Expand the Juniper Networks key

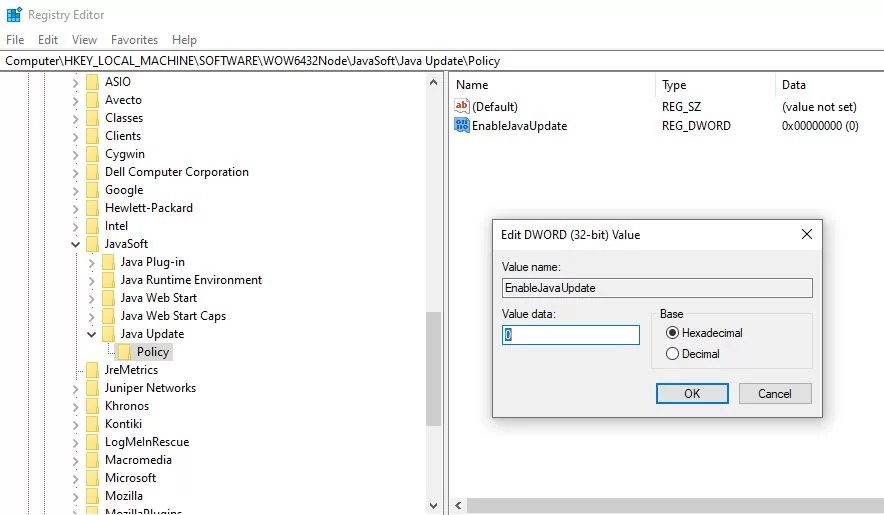[x=76, y=389]
